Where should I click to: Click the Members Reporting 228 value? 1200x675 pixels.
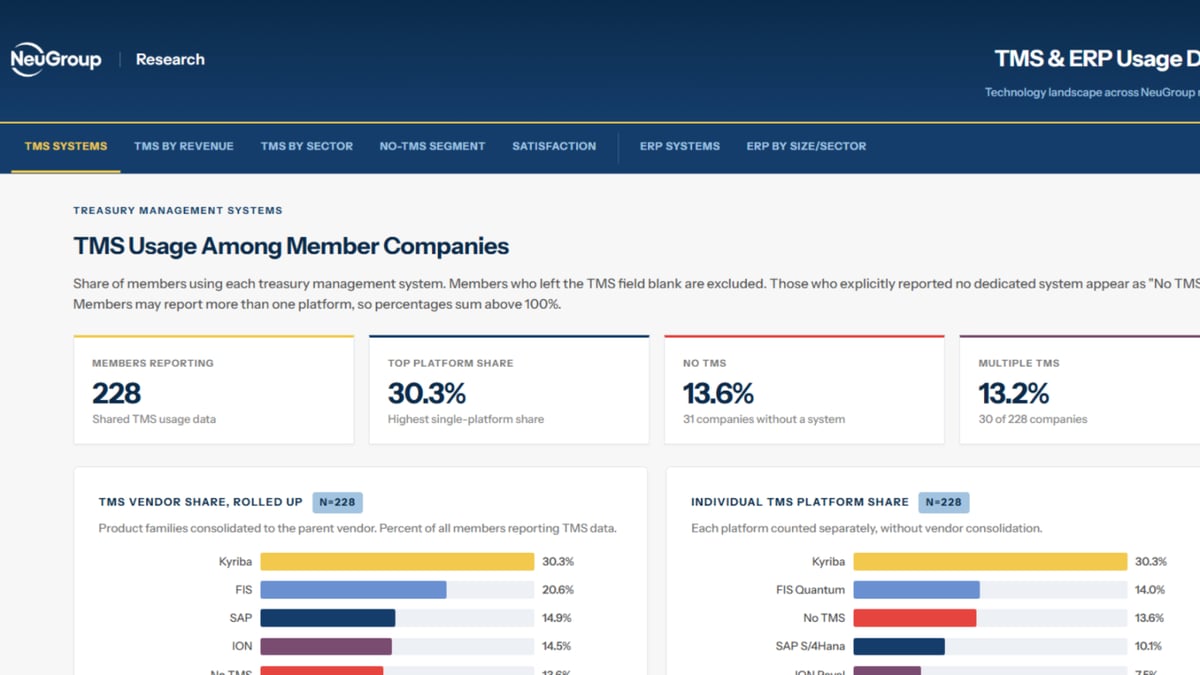tap(117, 392)
